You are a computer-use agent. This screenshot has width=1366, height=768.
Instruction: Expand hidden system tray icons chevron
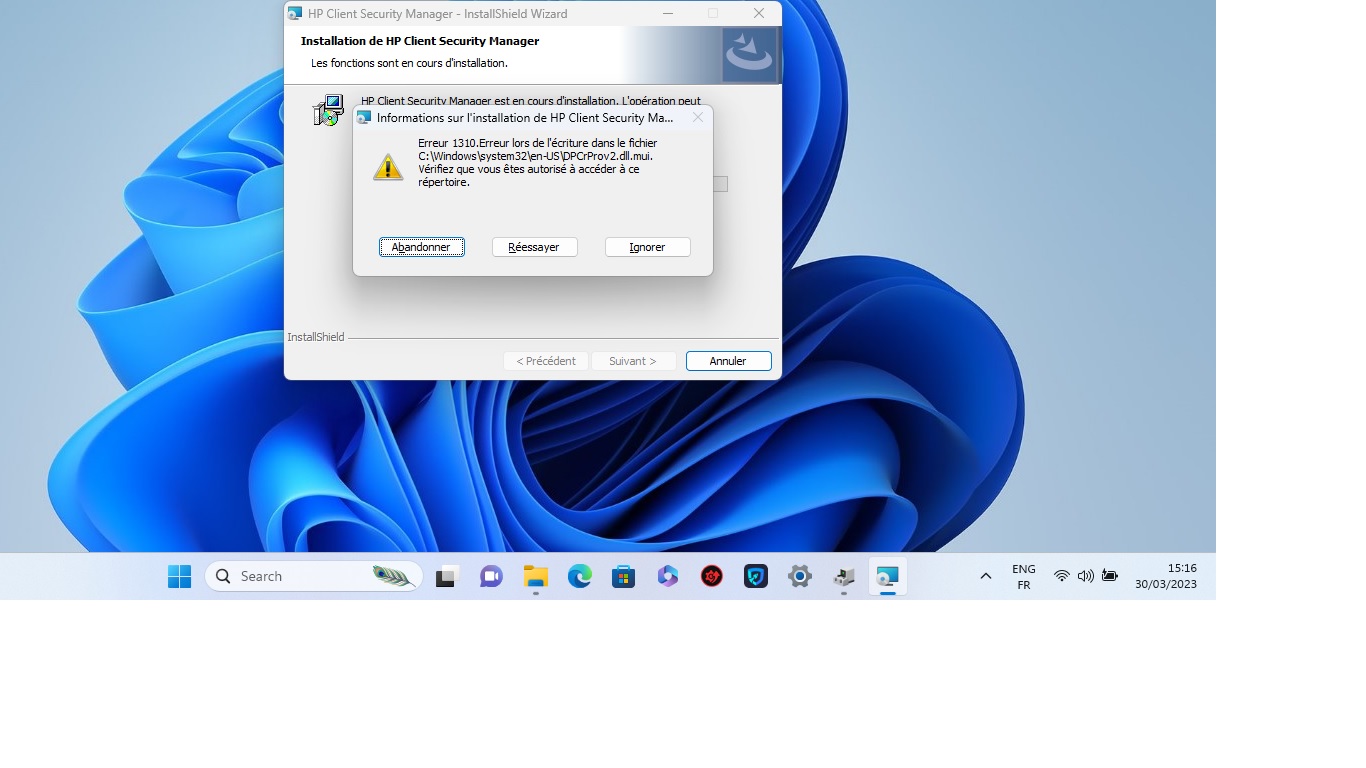(985, 576)
